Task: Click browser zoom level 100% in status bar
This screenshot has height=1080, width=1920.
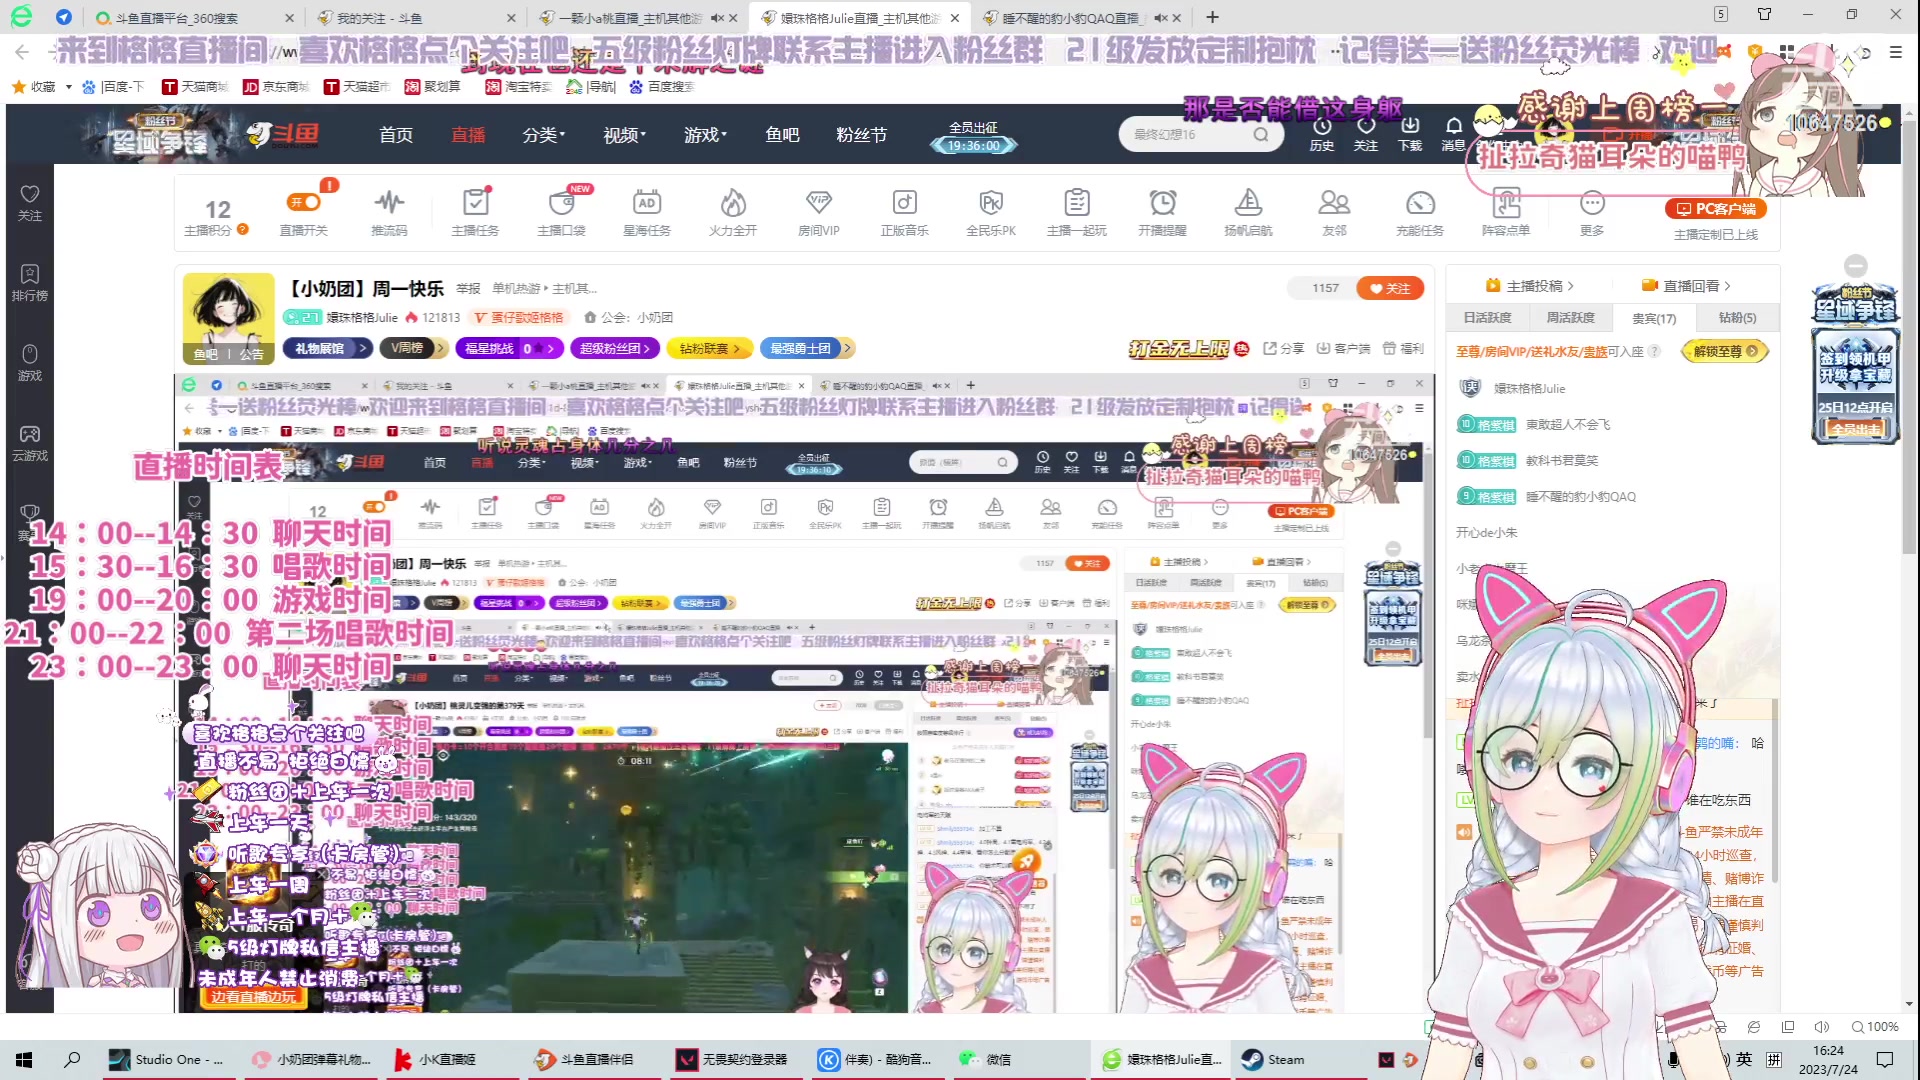Action: click(x=1875, y=1027)
